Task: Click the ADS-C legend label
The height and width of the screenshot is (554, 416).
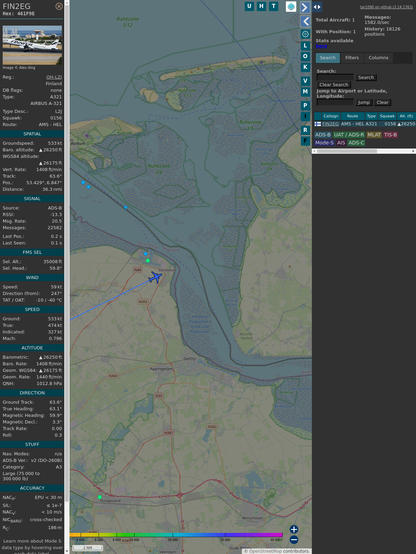Action: (356, 143)
